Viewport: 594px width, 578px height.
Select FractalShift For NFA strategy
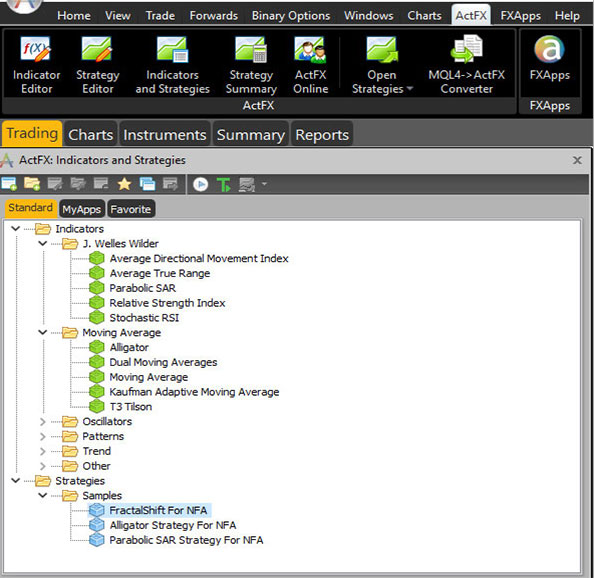coord(158,510)
